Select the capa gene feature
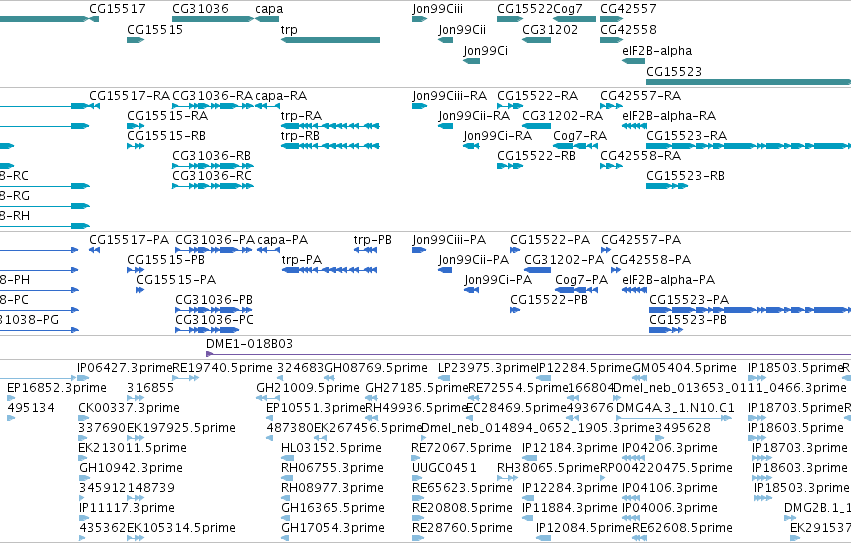 [x=267, y=19]
